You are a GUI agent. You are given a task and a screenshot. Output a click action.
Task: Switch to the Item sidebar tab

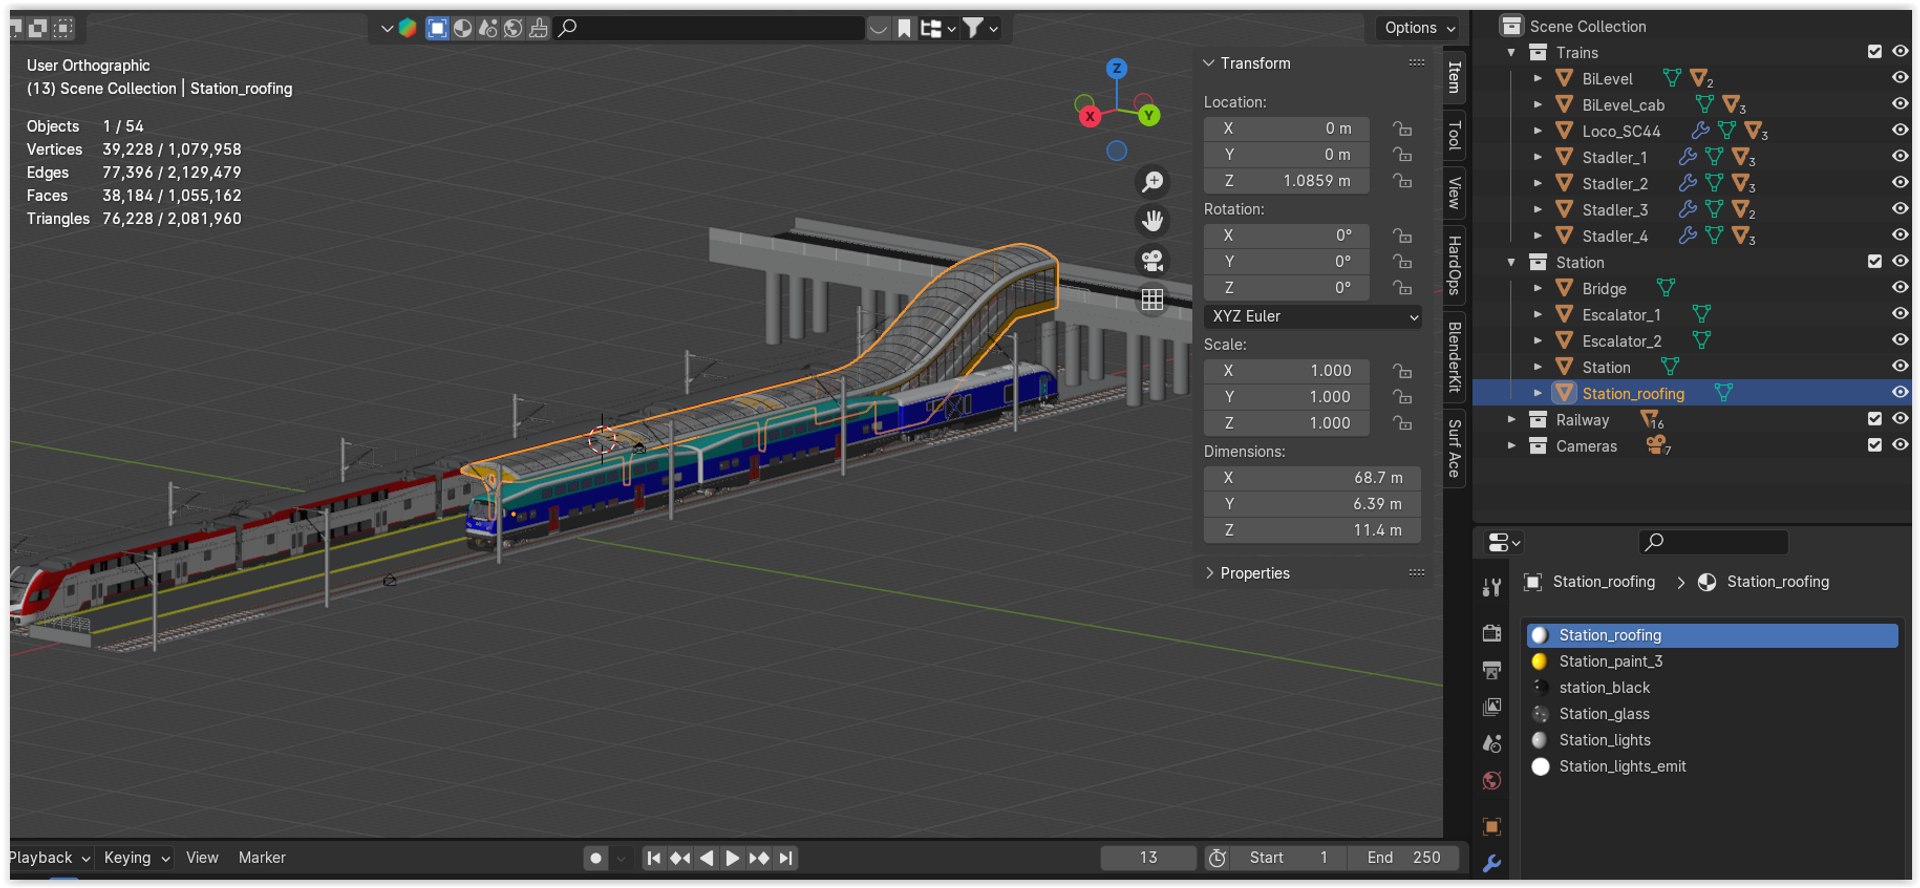coord(1455,77)
